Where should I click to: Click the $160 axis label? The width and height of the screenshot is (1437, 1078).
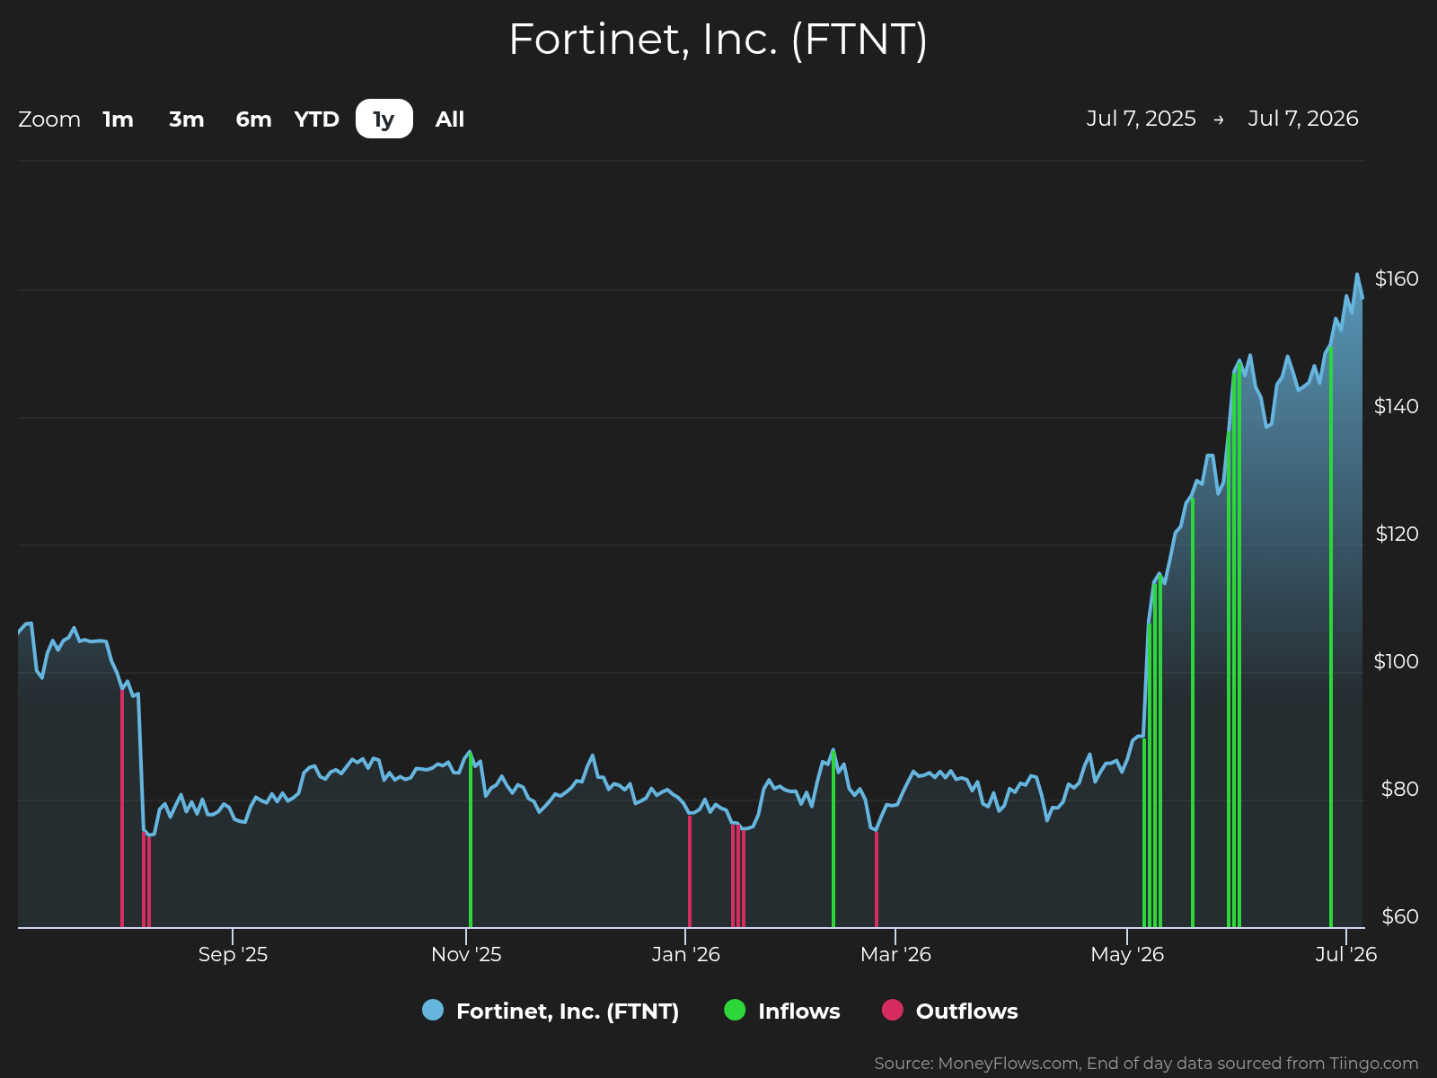1396,279
